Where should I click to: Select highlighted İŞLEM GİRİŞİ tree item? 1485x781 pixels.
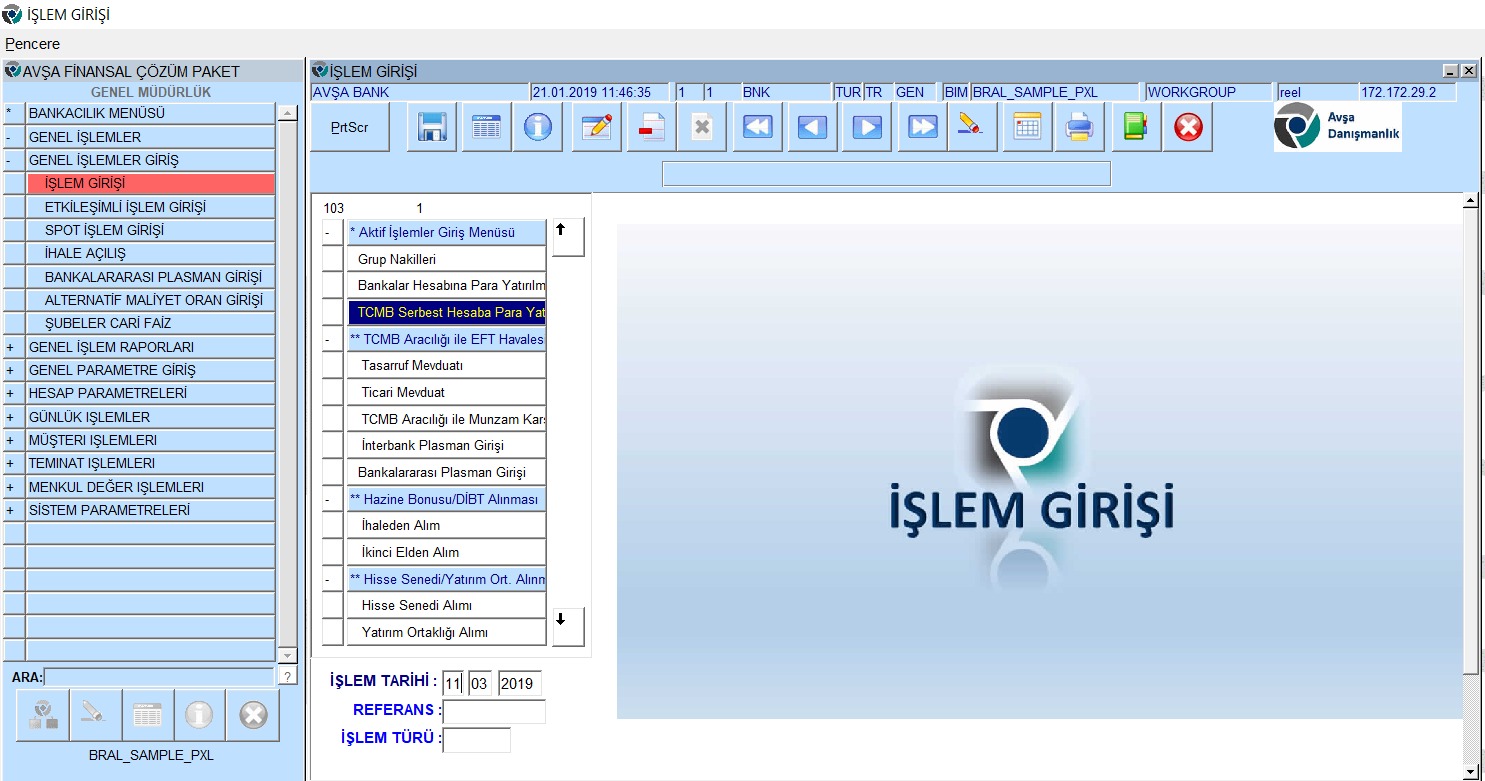coord(150,183)
